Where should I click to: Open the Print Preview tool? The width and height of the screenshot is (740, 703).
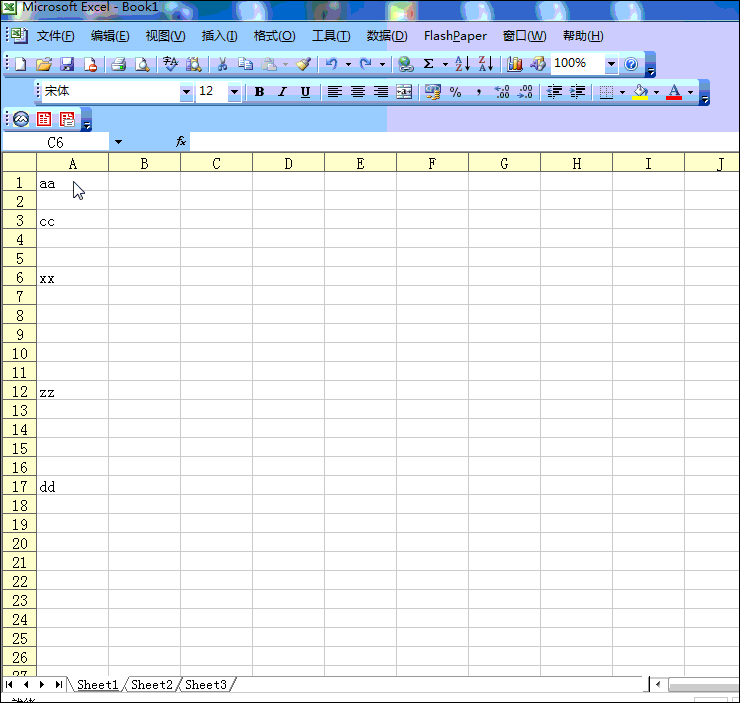point(141,64)
